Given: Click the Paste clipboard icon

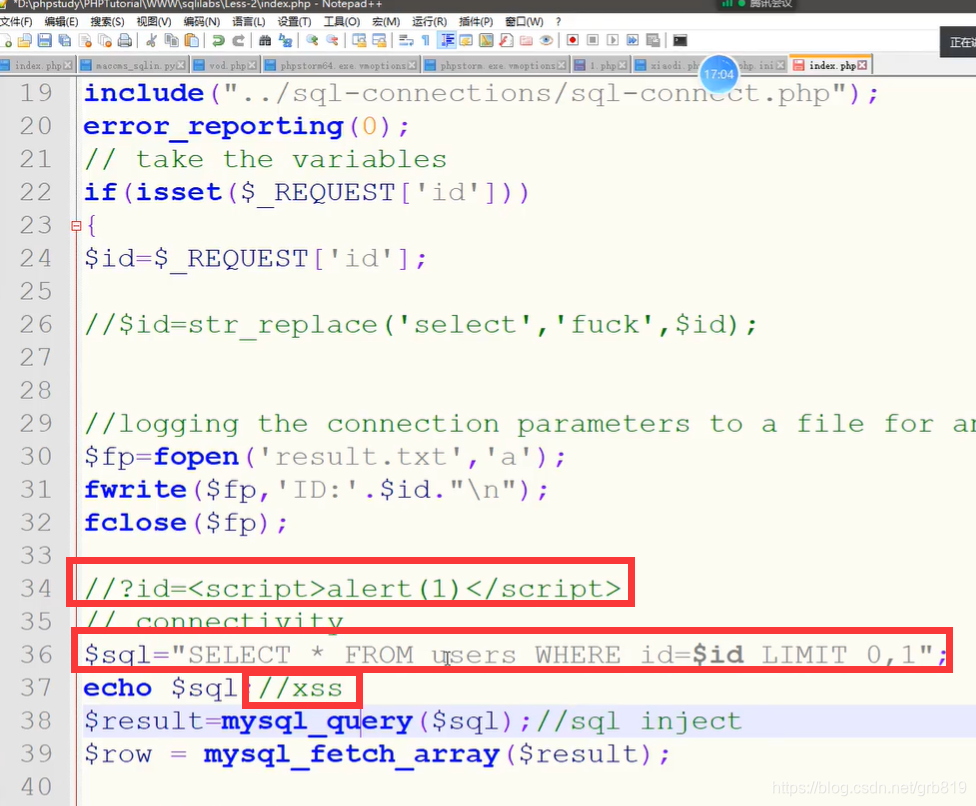Looking at the screenshot, I should pyautogui.click(x=192, y=41).
